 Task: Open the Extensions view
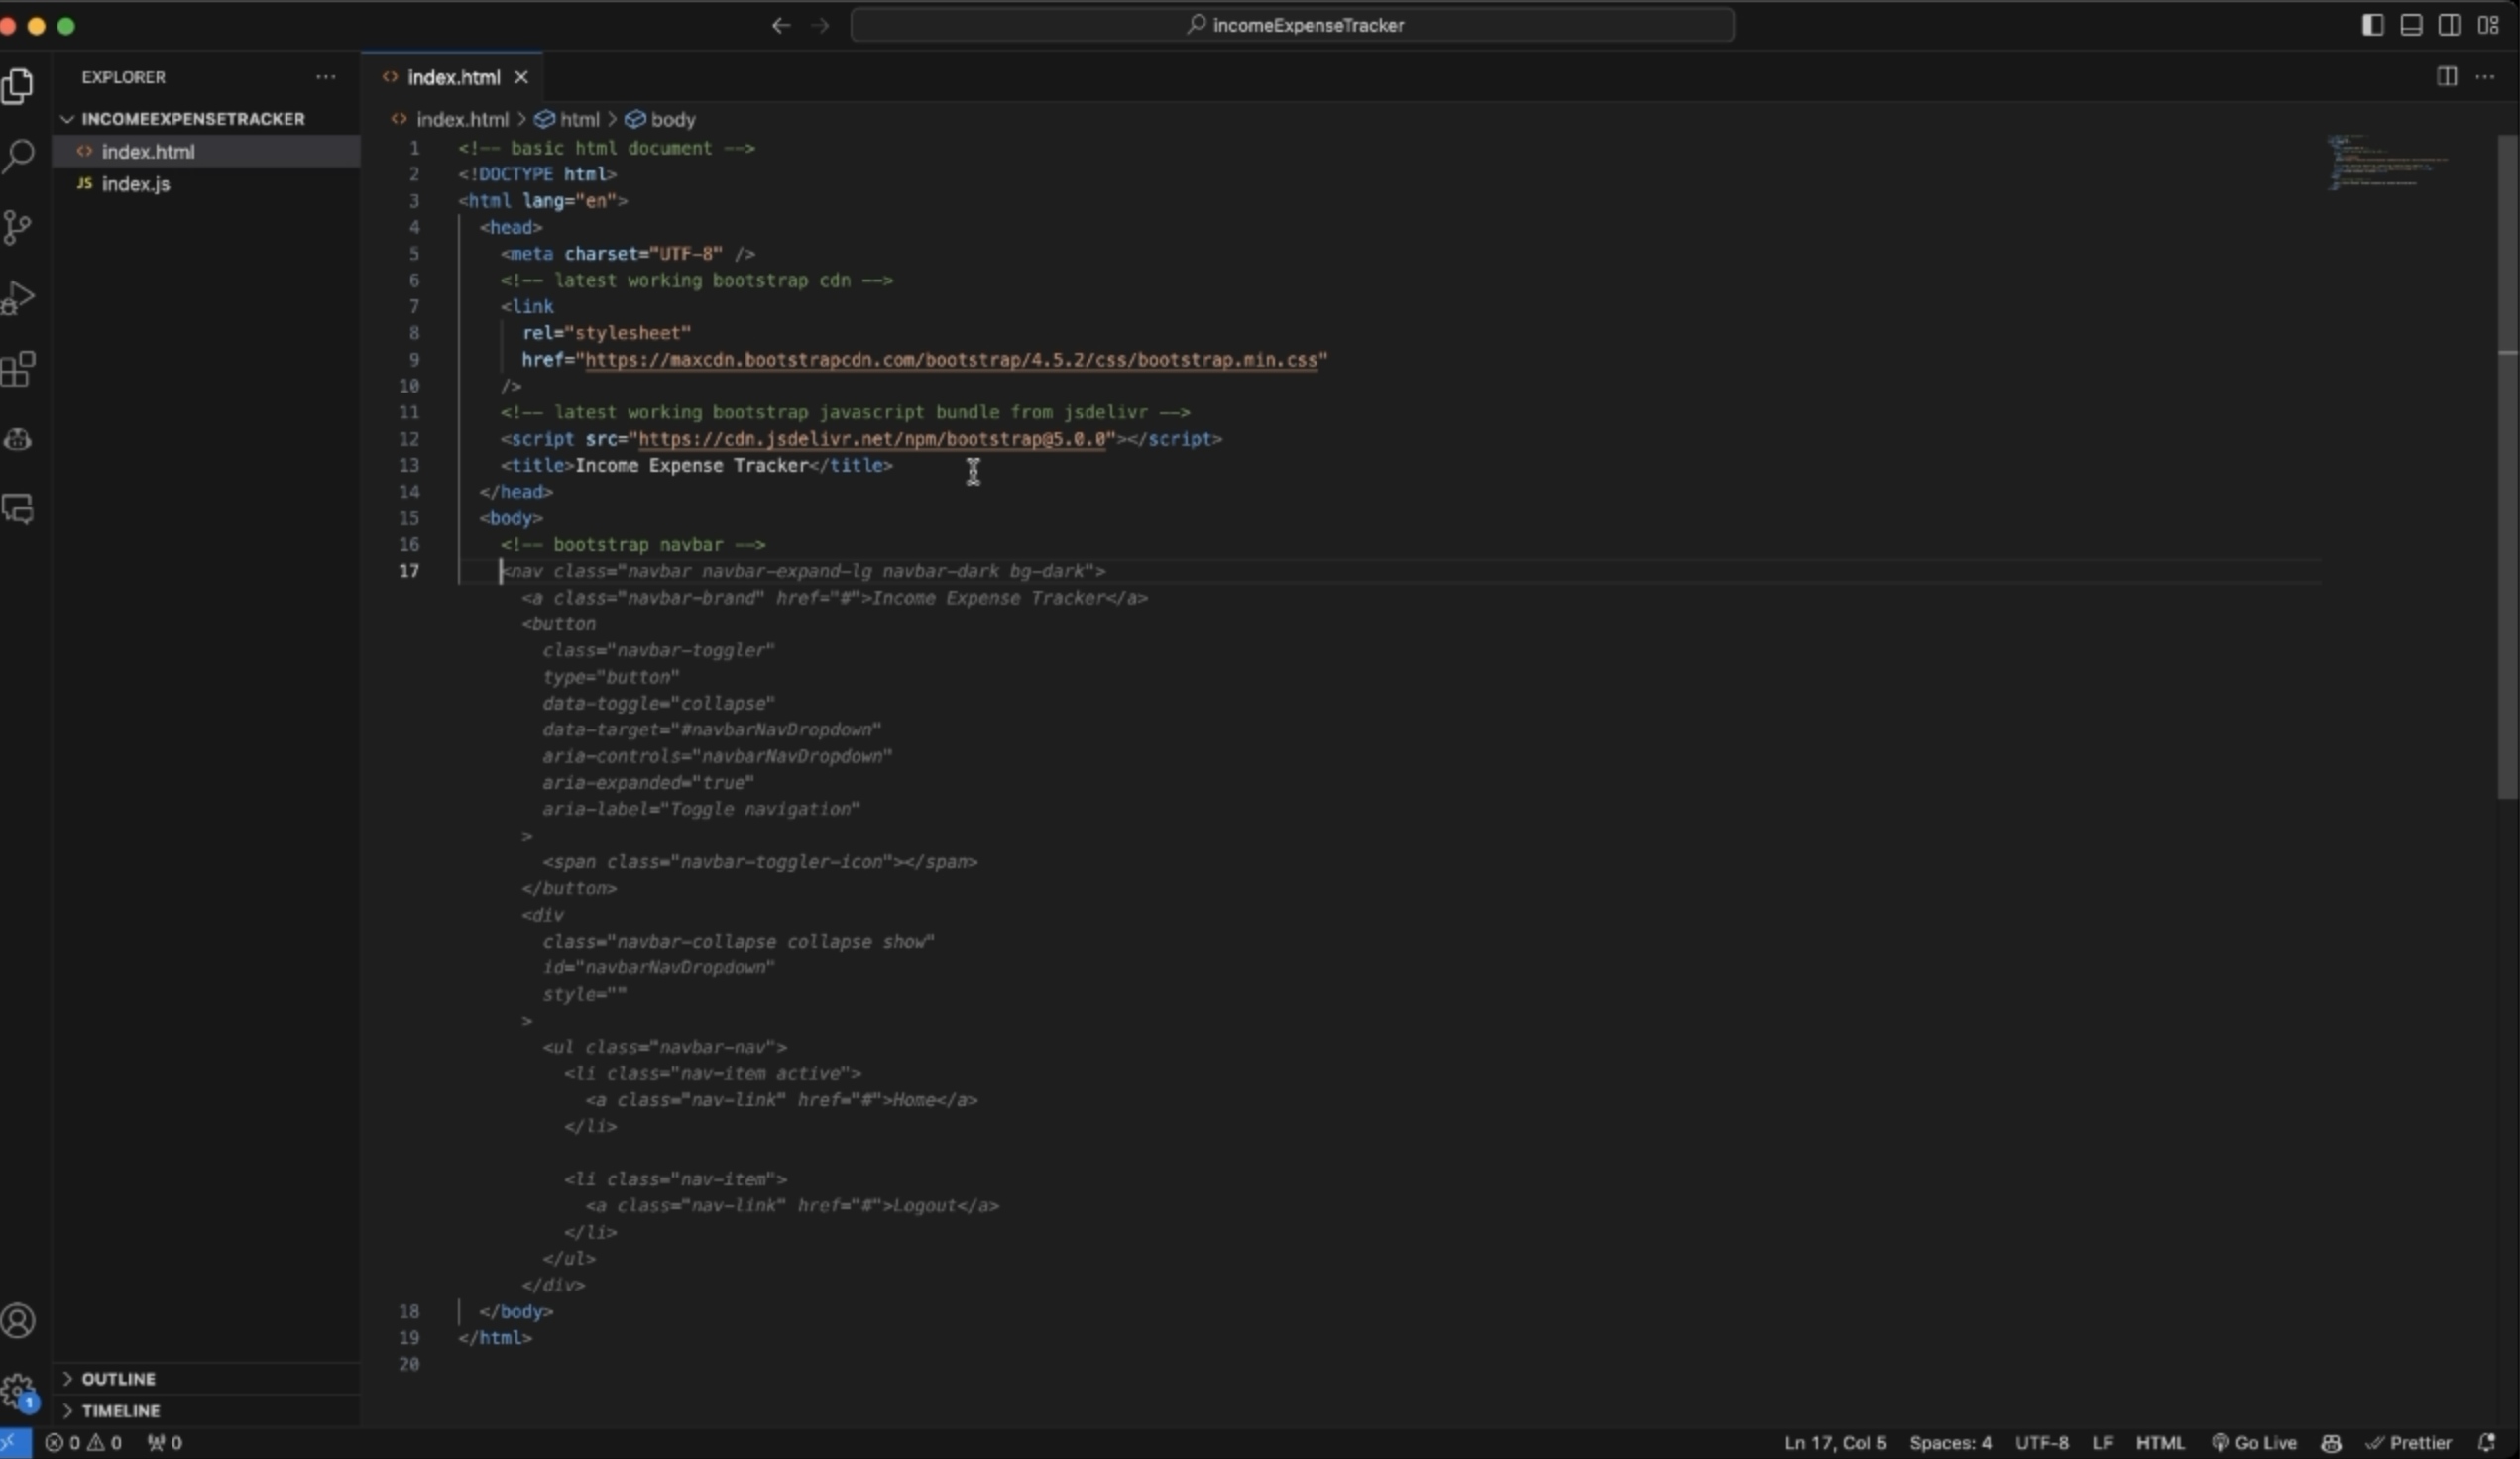18,369
